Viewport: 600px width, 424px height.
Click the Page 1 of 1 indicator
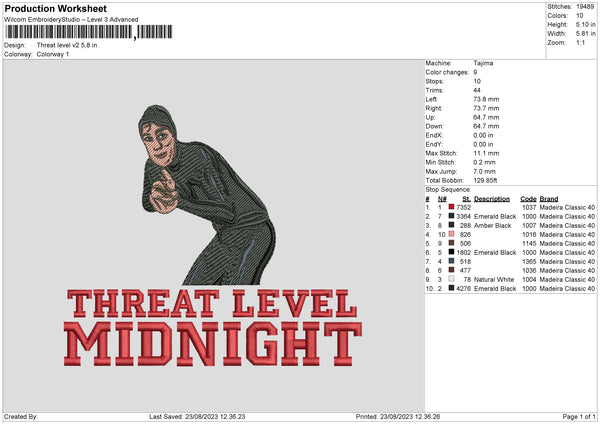[x=579, y=416]
